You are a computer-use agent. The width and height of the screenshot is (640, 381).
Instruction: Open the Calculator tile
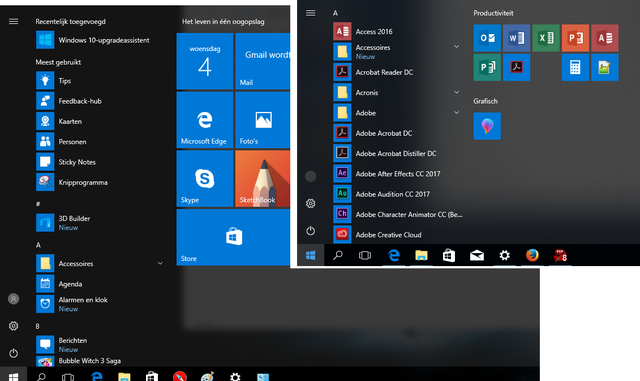pos(575,67)
